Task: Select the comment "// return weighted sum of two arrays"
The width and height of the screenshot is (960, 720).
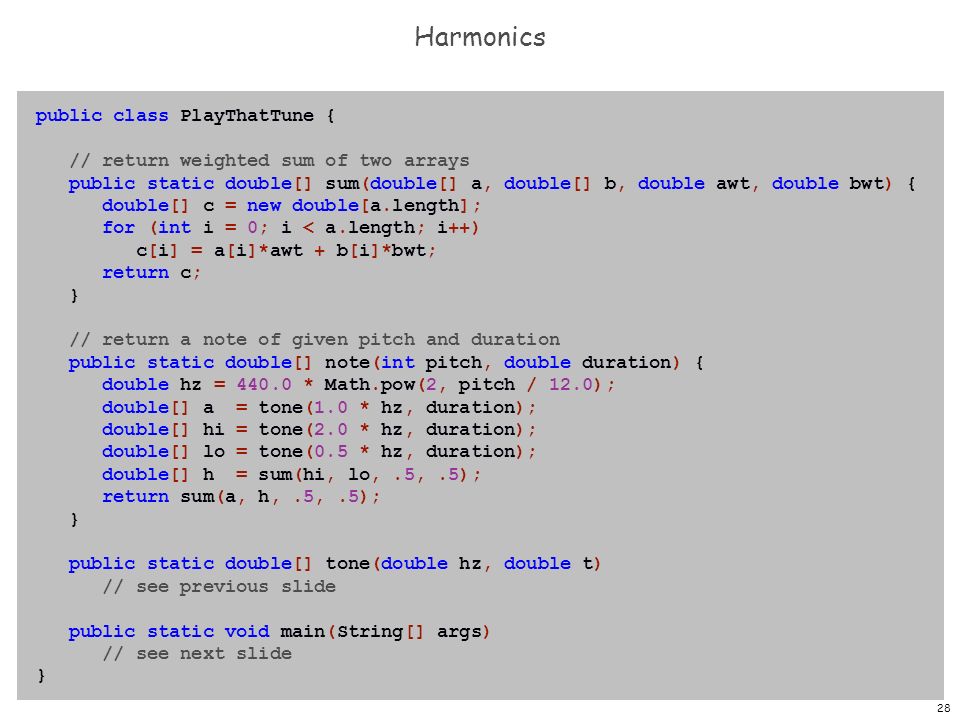Action: (x=269, y=161)
